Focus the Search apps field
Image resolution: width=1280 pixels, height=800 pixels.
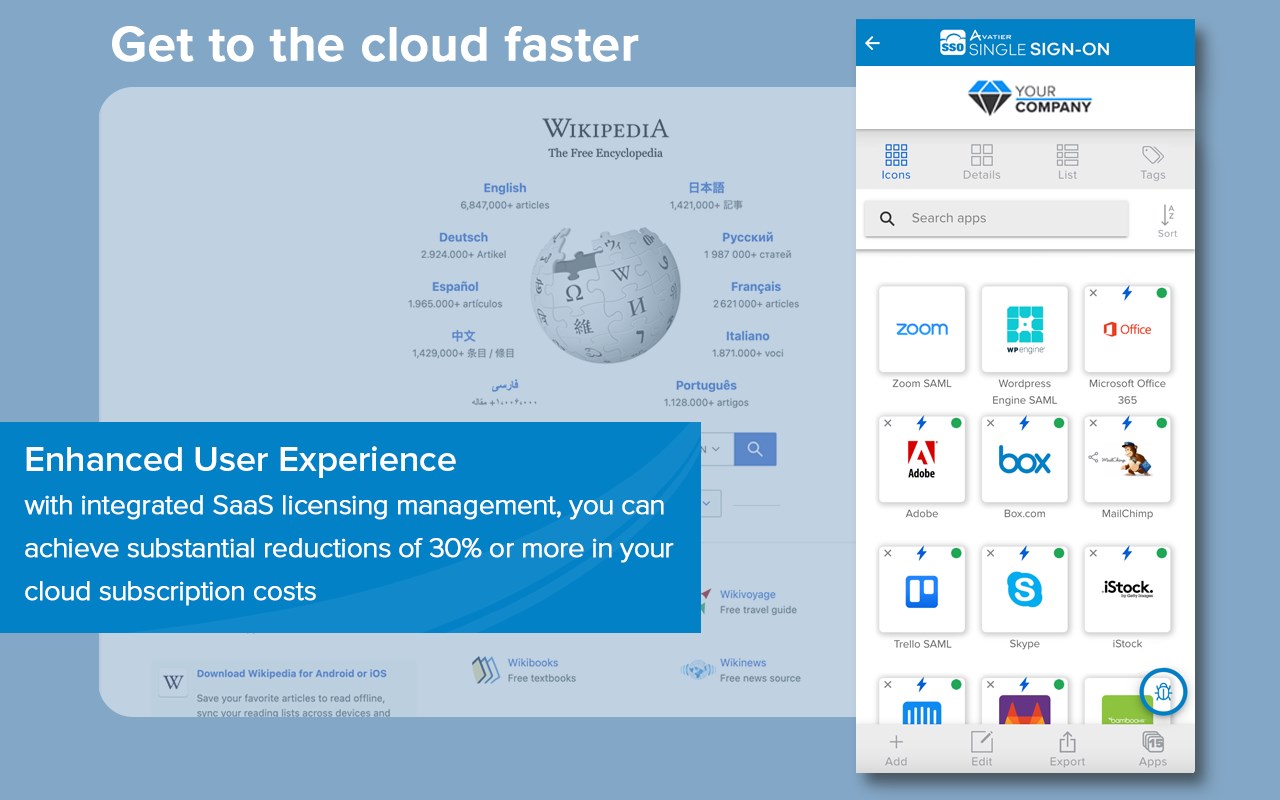pos(996,219)
